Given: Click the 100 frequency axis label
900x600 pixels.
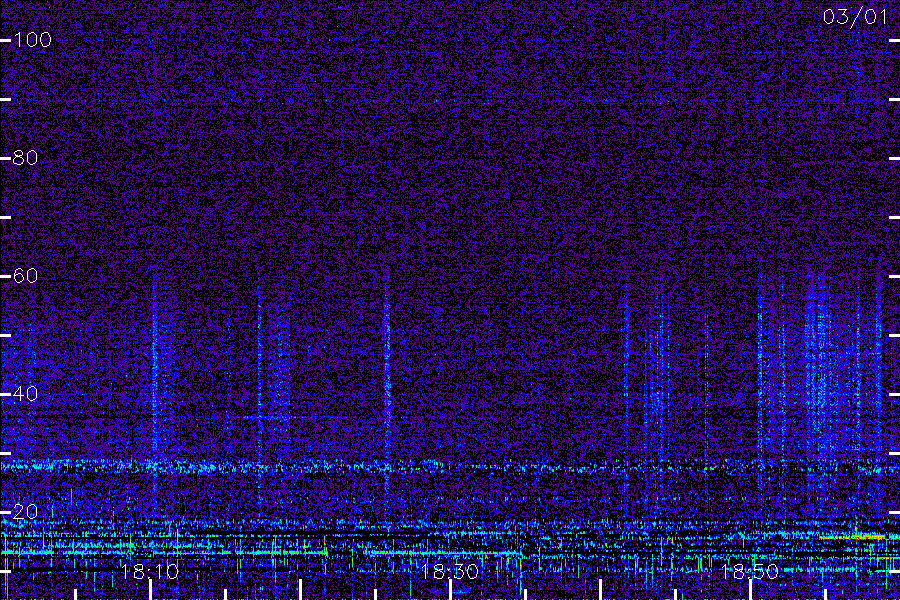Looking at the screenshot, I should [x=33, y=40].
